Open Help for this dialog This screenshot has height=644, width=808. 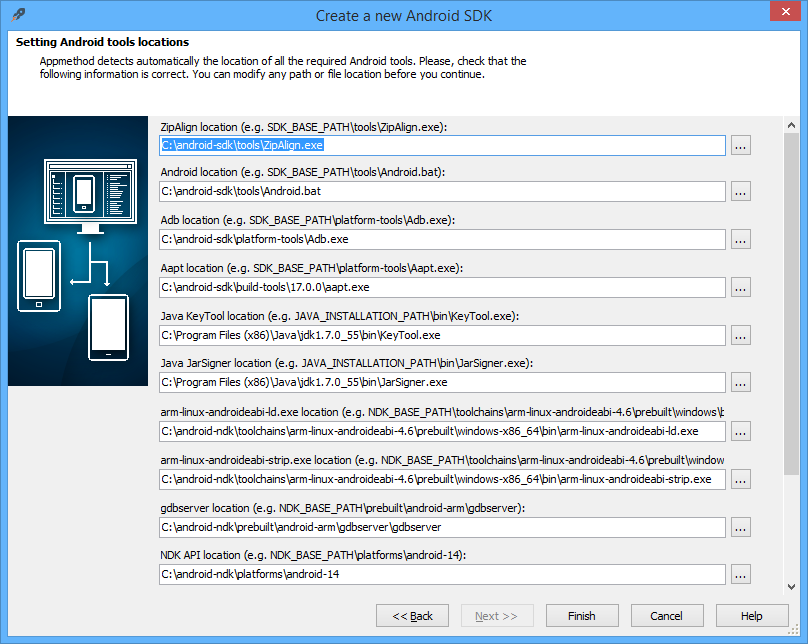pyautogui.click(x=751, y=616)
